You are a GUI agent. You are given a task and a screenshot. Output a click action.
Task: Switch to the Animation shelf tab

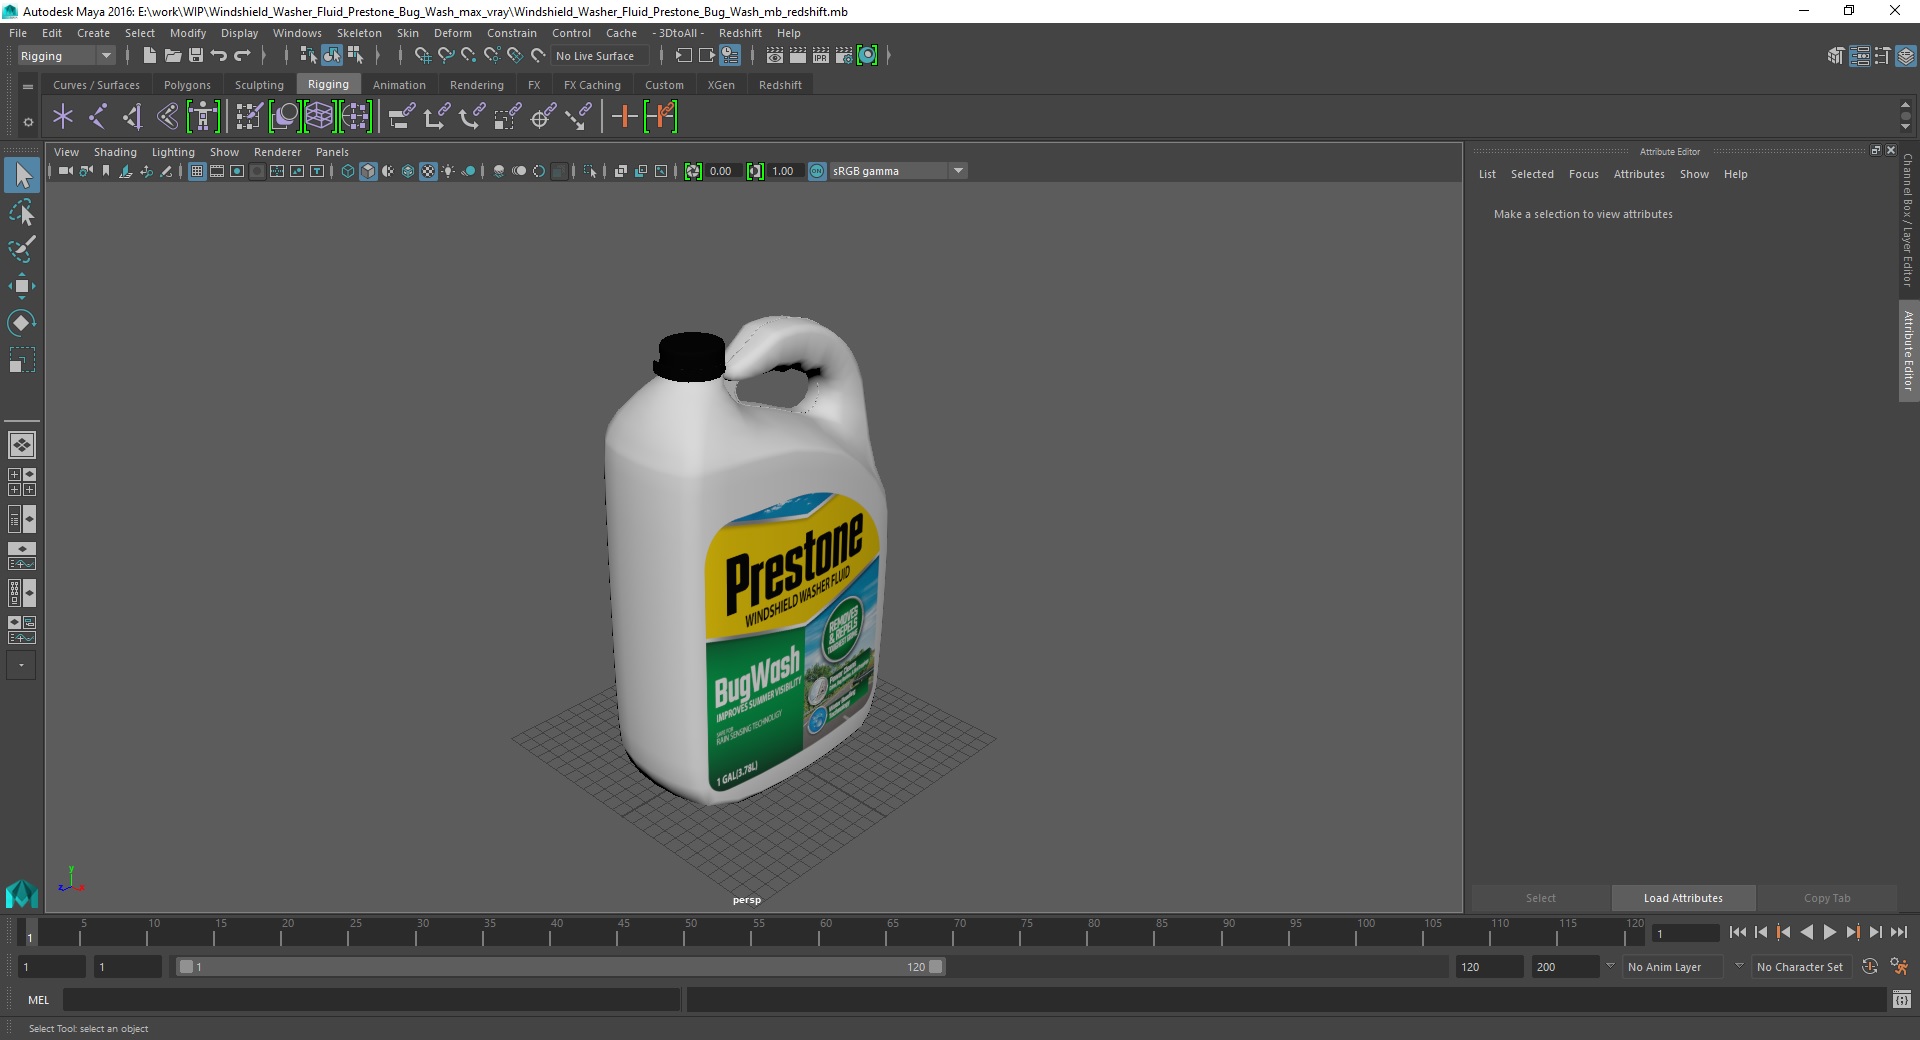[399, 85]
